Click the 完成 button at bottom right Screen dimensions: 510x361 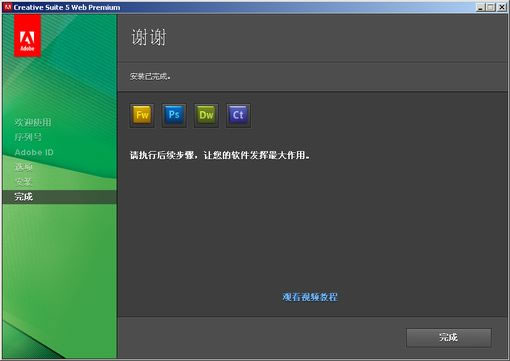(x=449, y=337)
